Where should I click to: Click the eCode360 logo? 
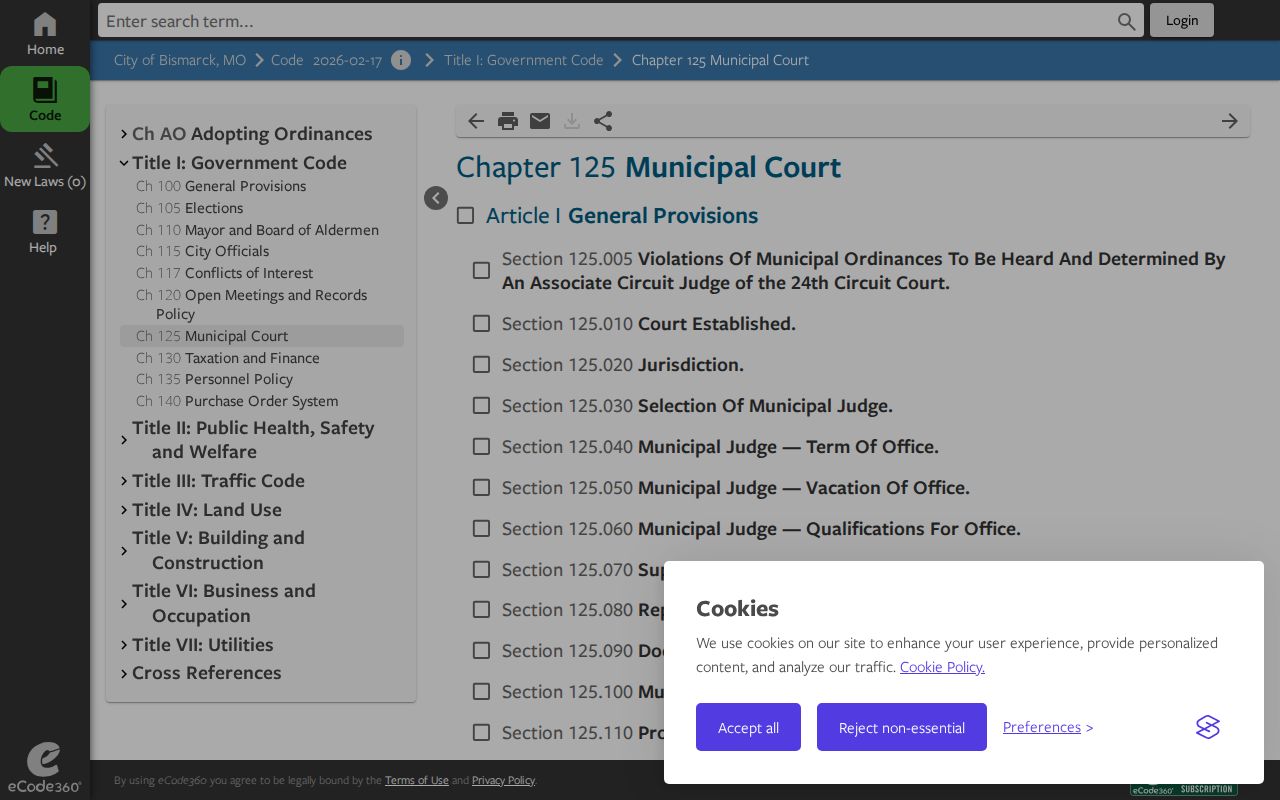click(44, 768)
